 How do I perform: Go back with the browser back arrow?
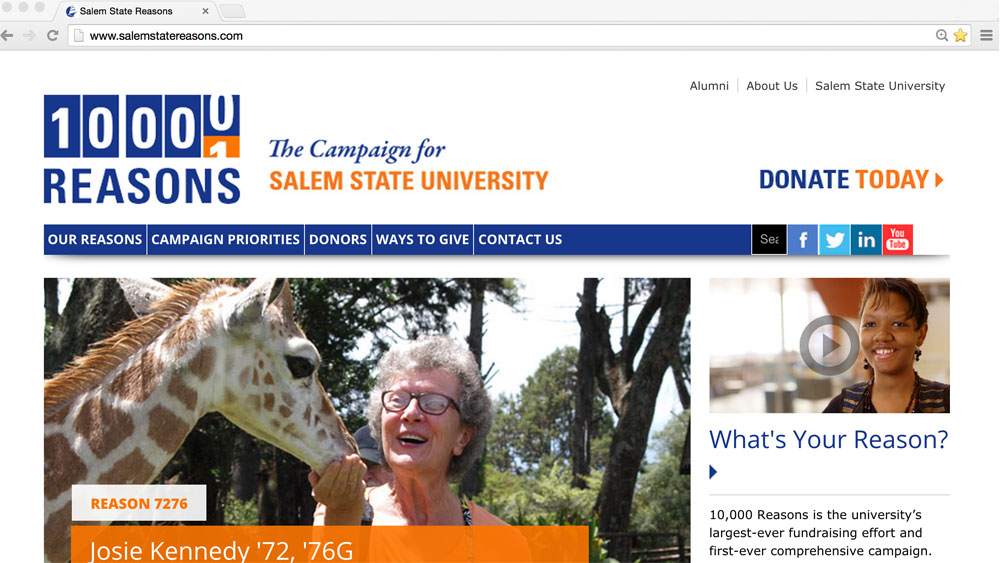point(8,36)
